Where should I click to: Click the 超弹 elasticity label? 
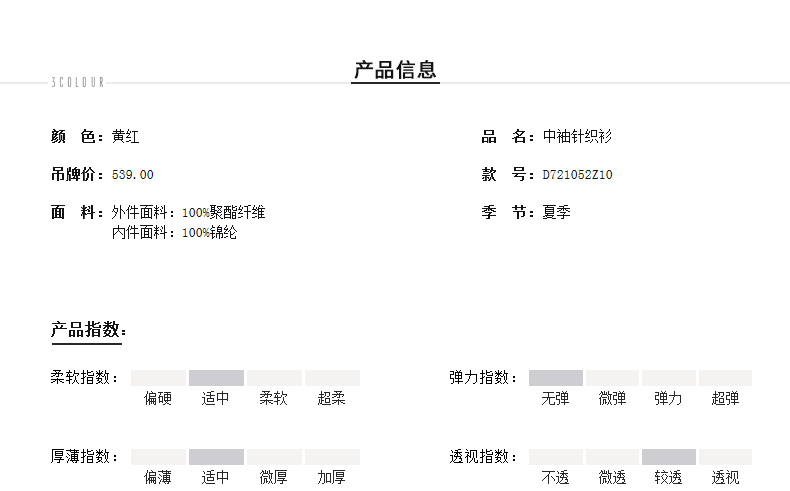(x=725, y=398)
